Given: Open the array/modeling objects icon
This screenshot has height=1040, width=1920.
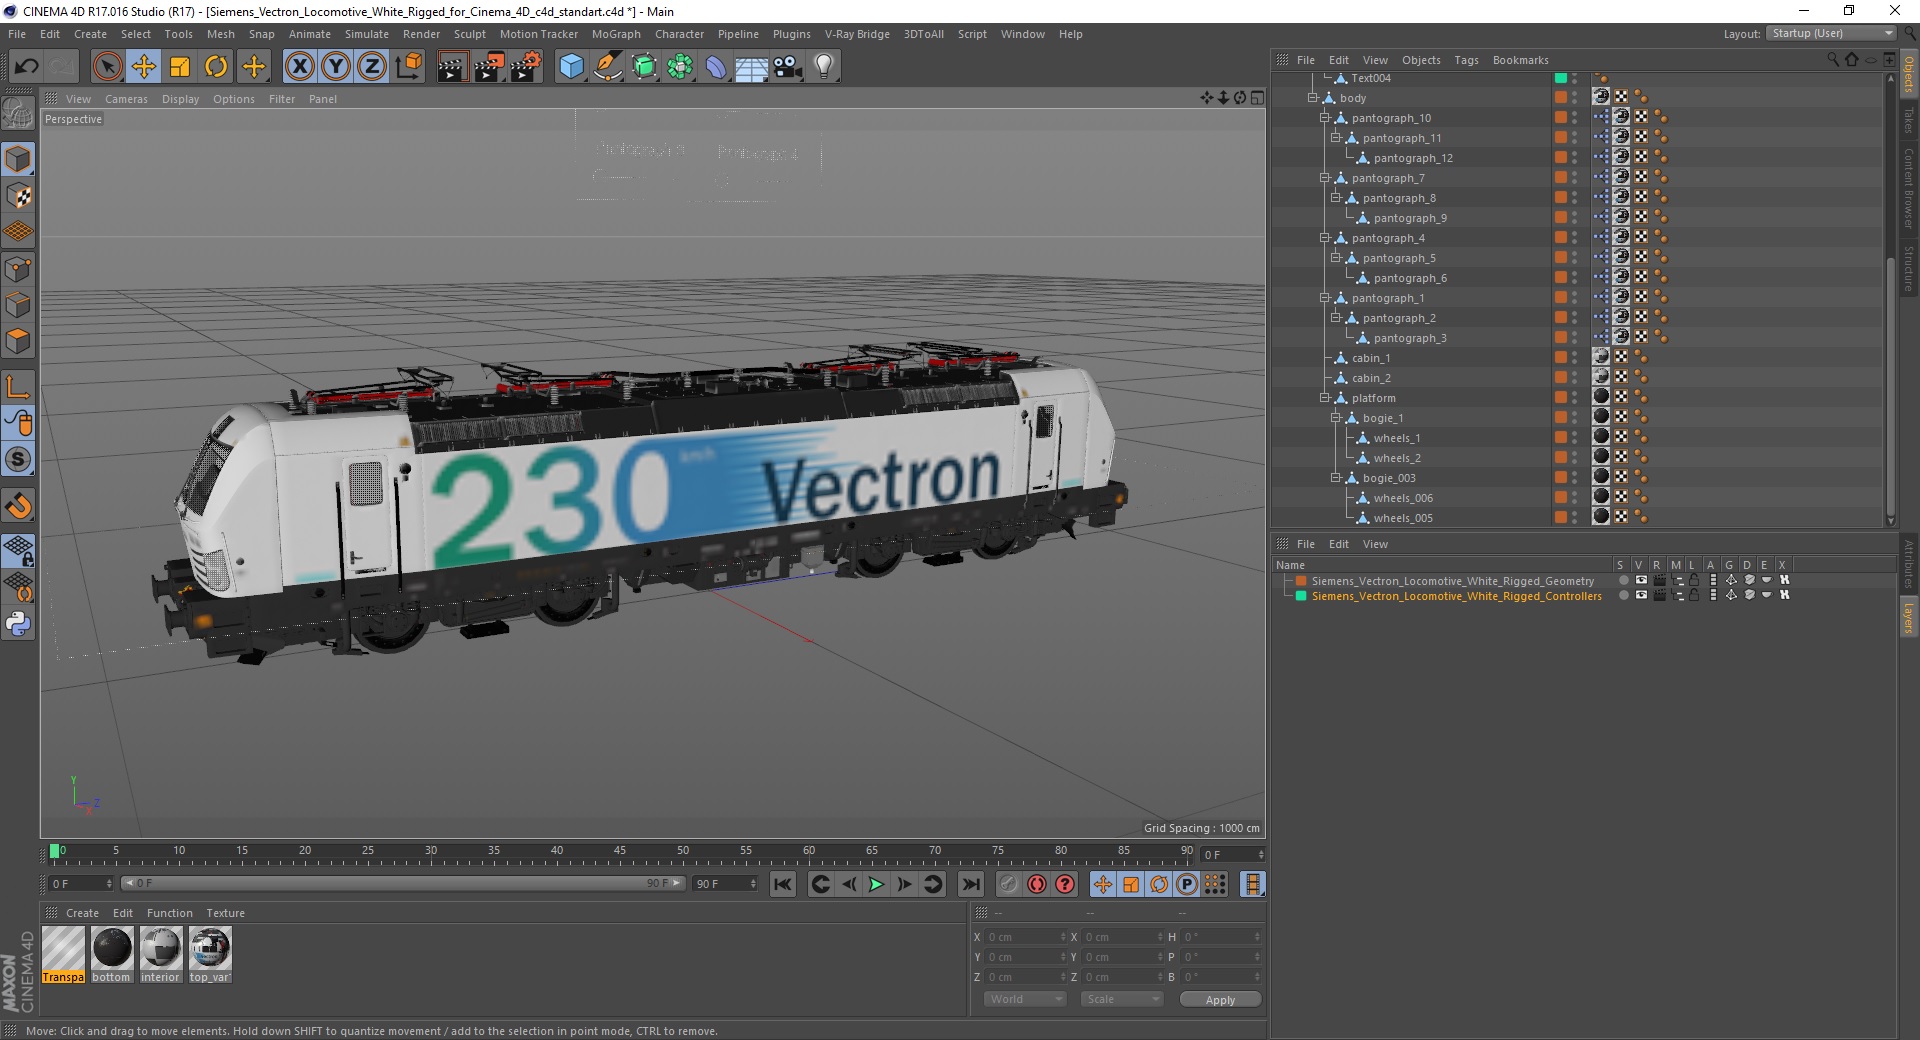Looking at the screenshot, I should [681, 67].
